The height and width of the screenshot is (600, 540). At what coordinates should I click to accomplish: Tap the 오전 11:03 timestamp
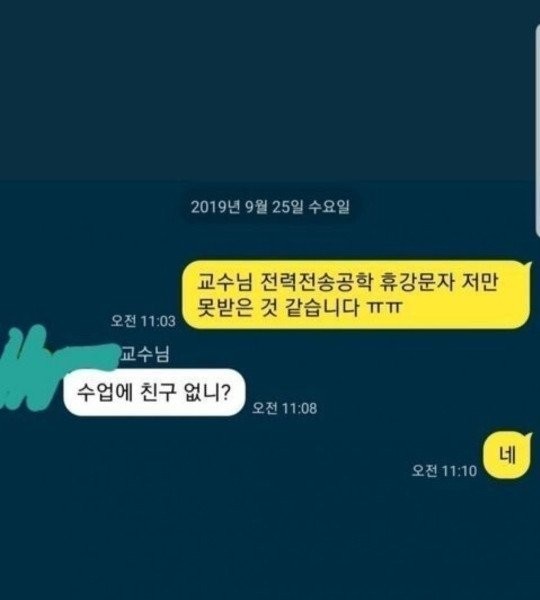click(143, 321)
